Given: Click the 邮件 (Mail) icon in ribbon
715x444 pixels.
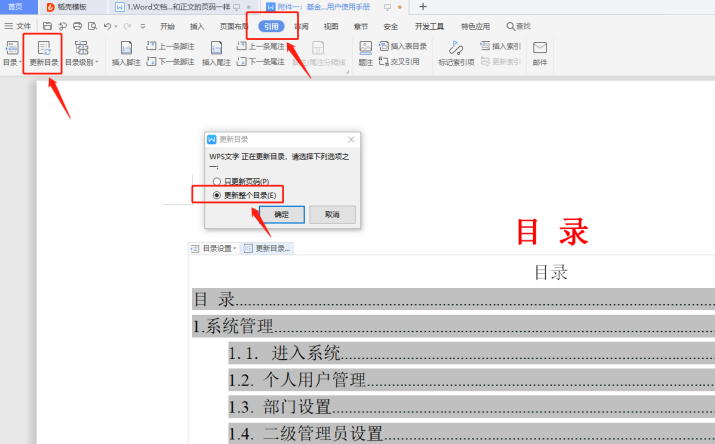Looking at the screenshot, I should (x=540, y=52).
